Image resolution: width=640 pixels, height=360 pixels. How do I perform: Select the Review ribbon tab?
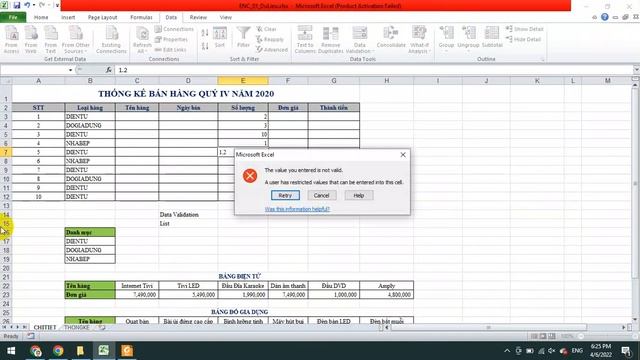[x=198, y=18]
